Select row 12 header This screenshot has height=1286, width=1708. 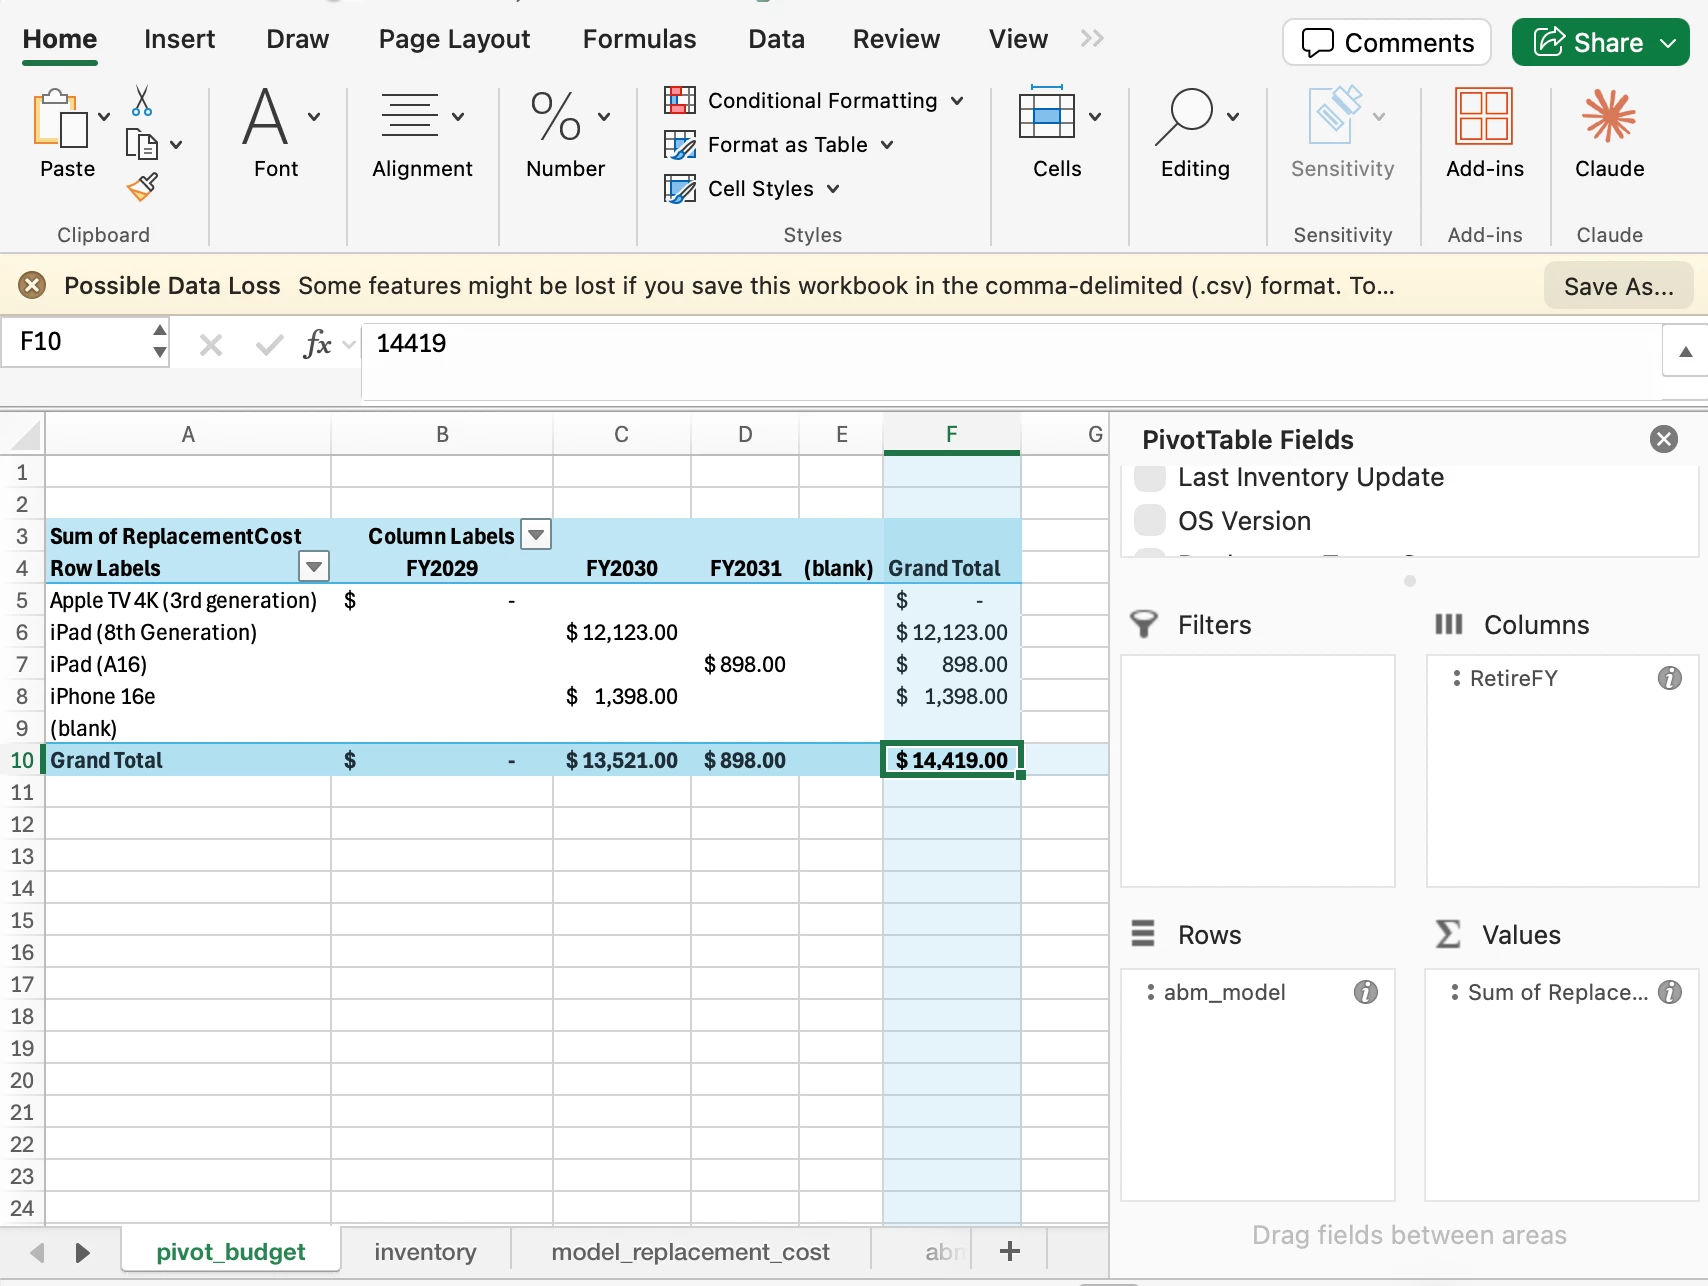pyautogui.click(x=22, y=824)
